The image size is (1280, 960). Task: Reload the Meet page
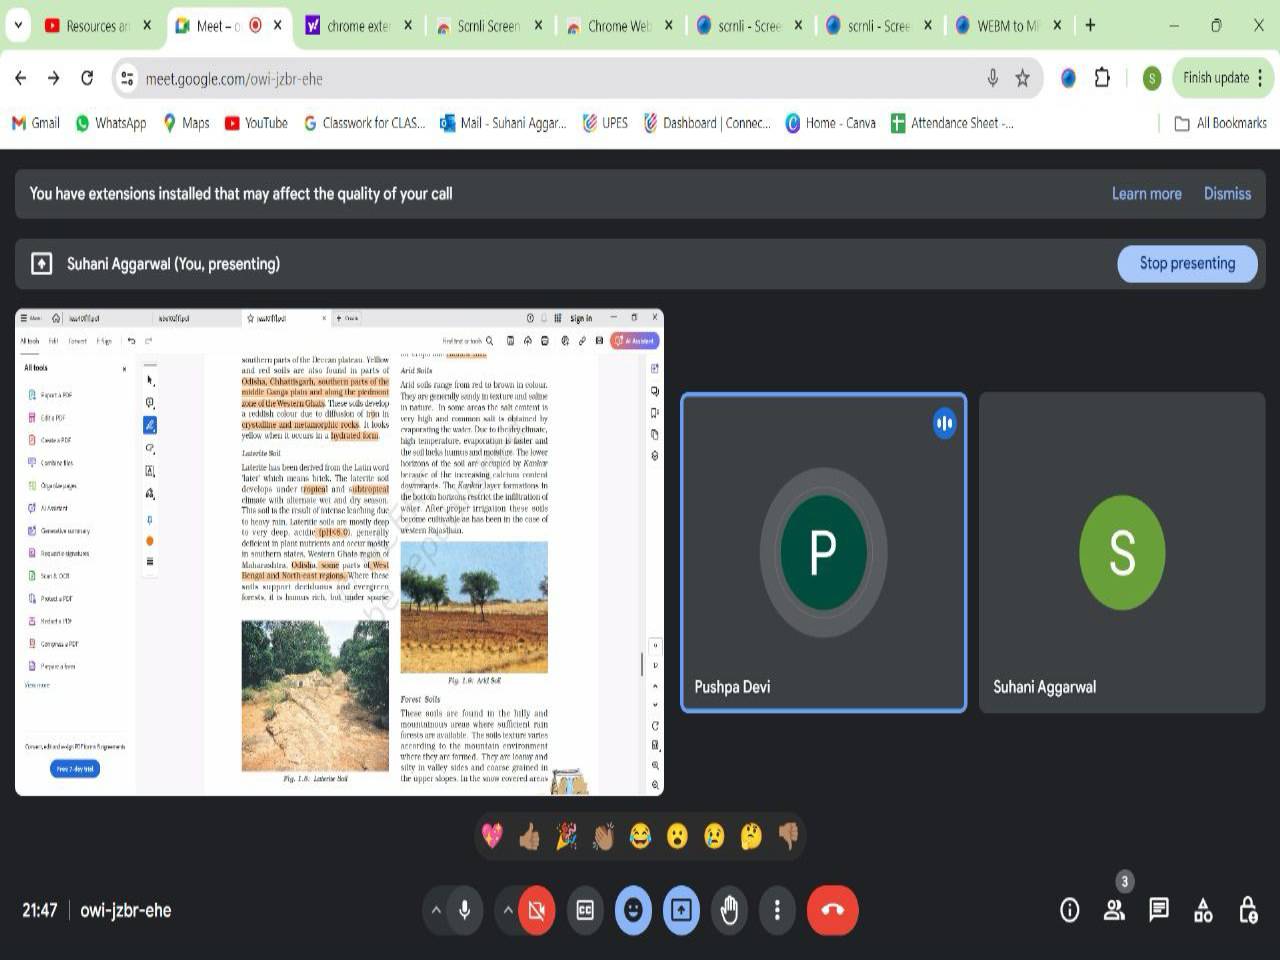click(x=87, y=78)
